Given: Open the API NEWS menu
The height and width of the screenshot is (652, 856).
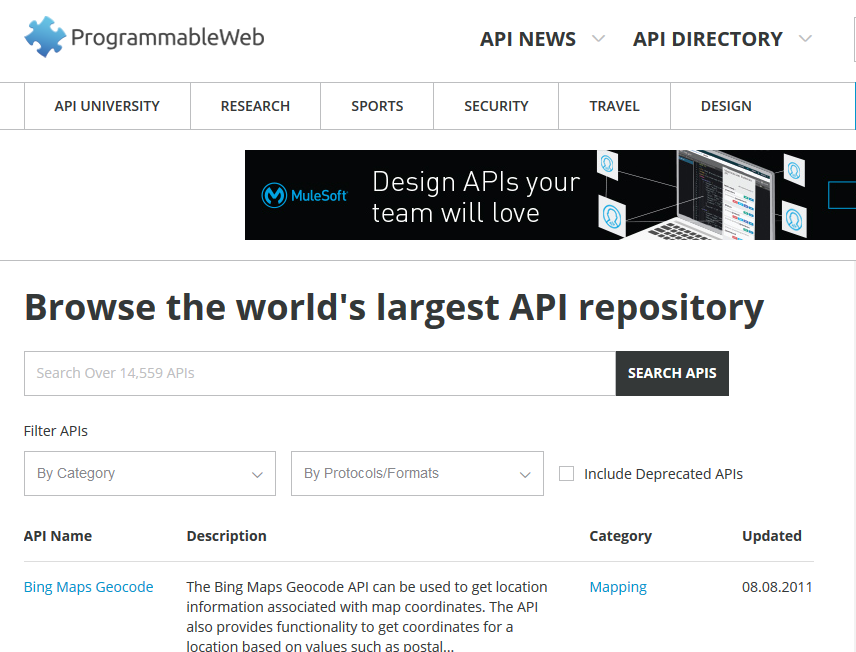Looking at the screenshot, I should point(528,39).
